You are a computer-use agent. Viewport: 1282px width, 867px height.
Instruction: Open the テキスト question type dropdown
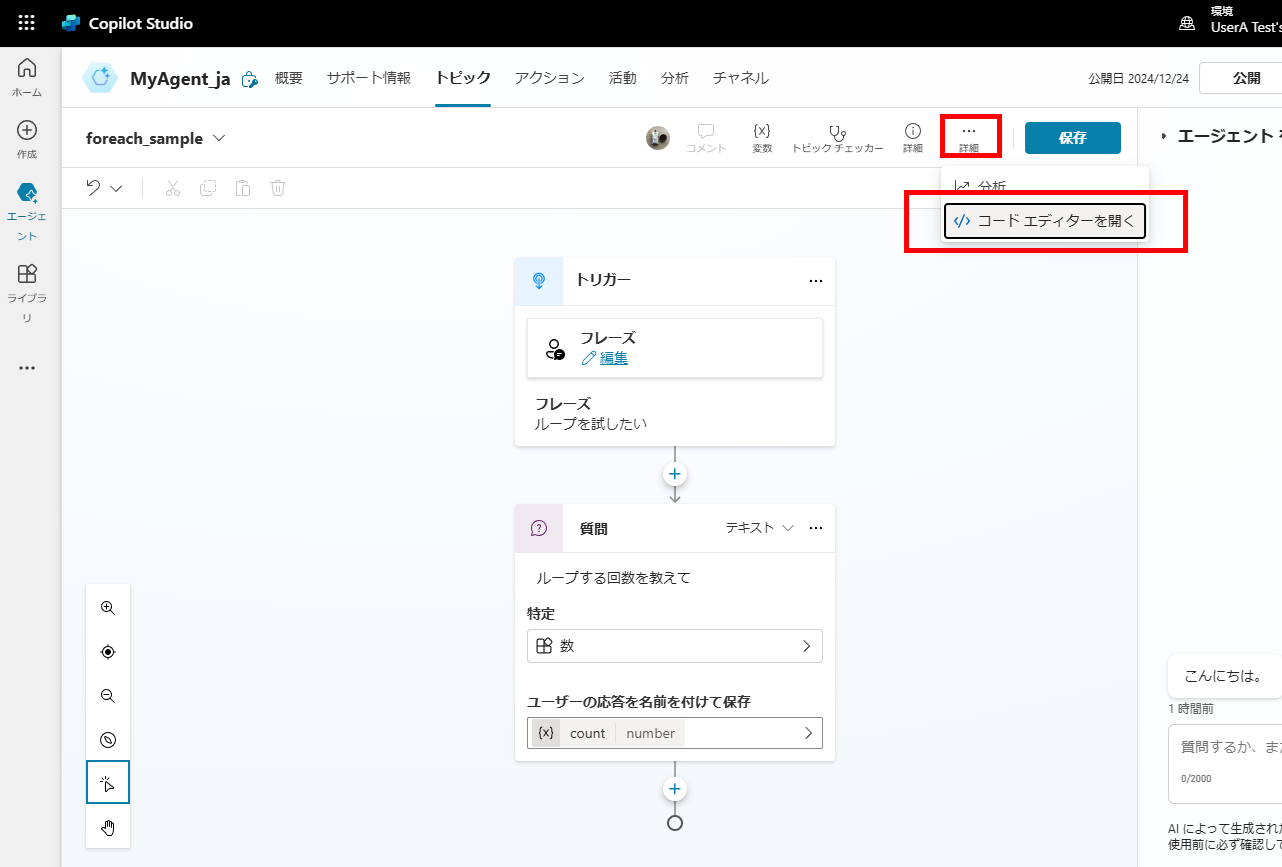click(758, 527)
